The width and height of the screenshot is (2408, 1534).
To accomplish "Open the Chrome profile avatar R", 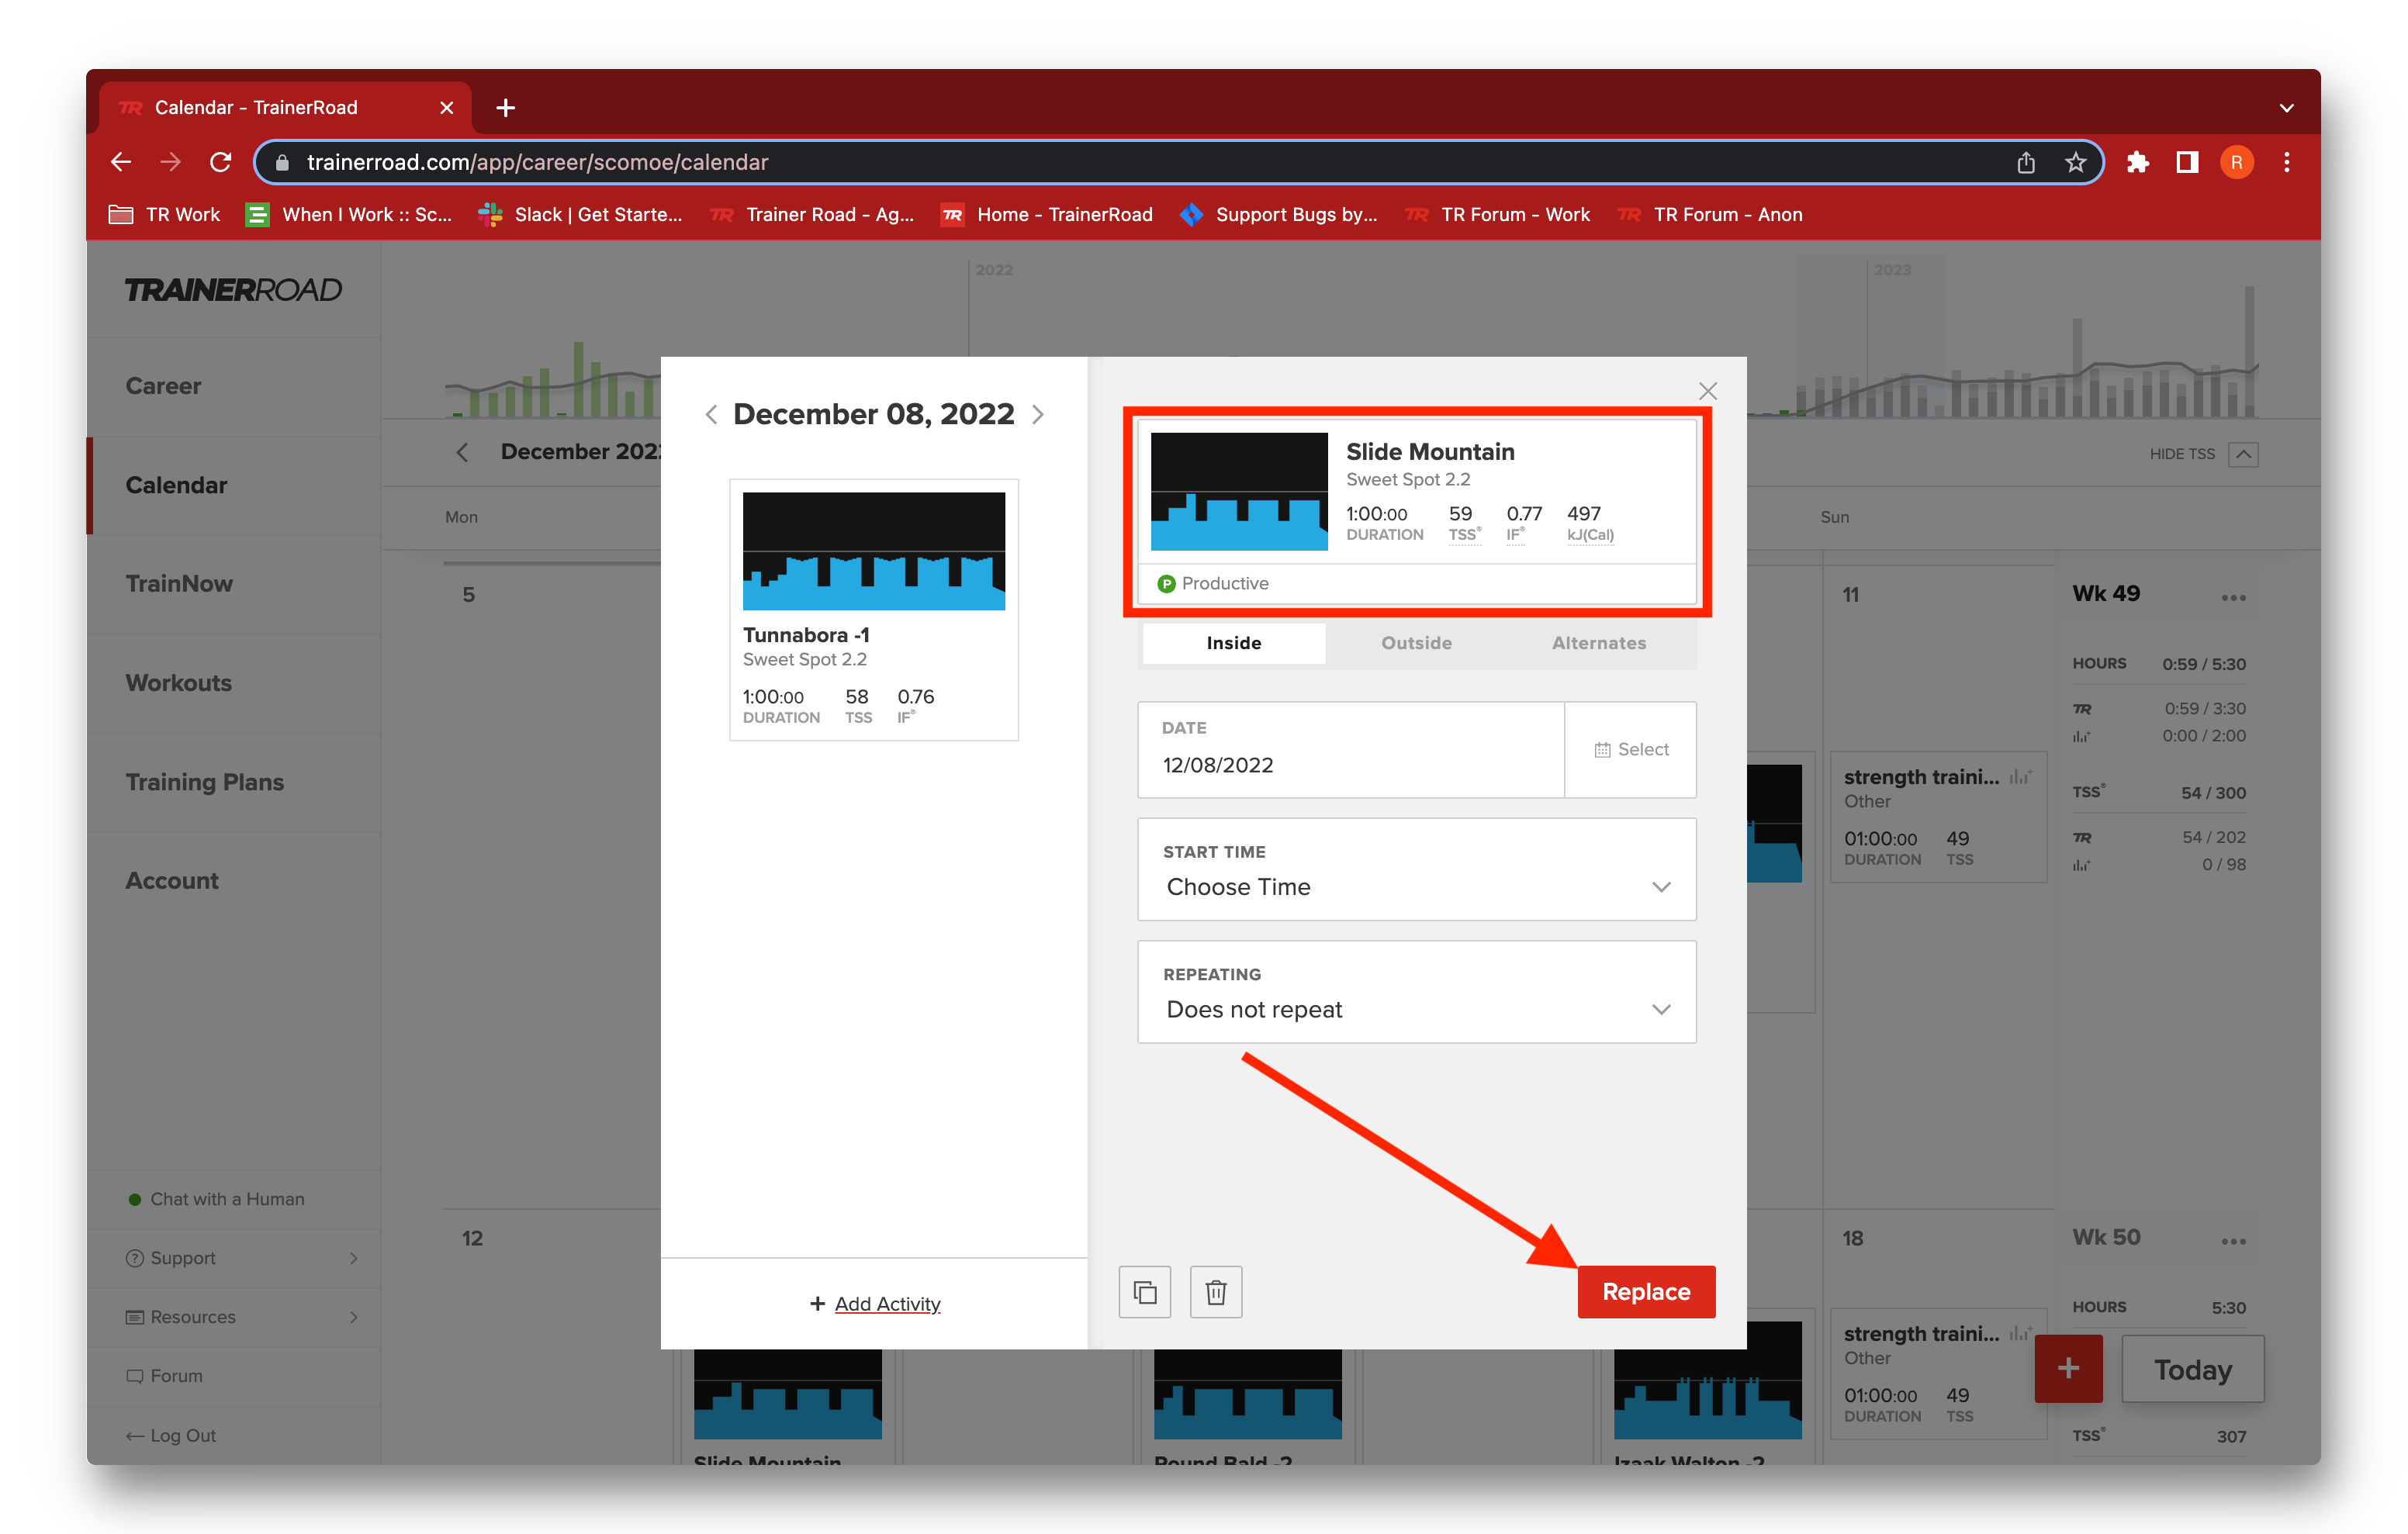I will (x=2237, y=162).
